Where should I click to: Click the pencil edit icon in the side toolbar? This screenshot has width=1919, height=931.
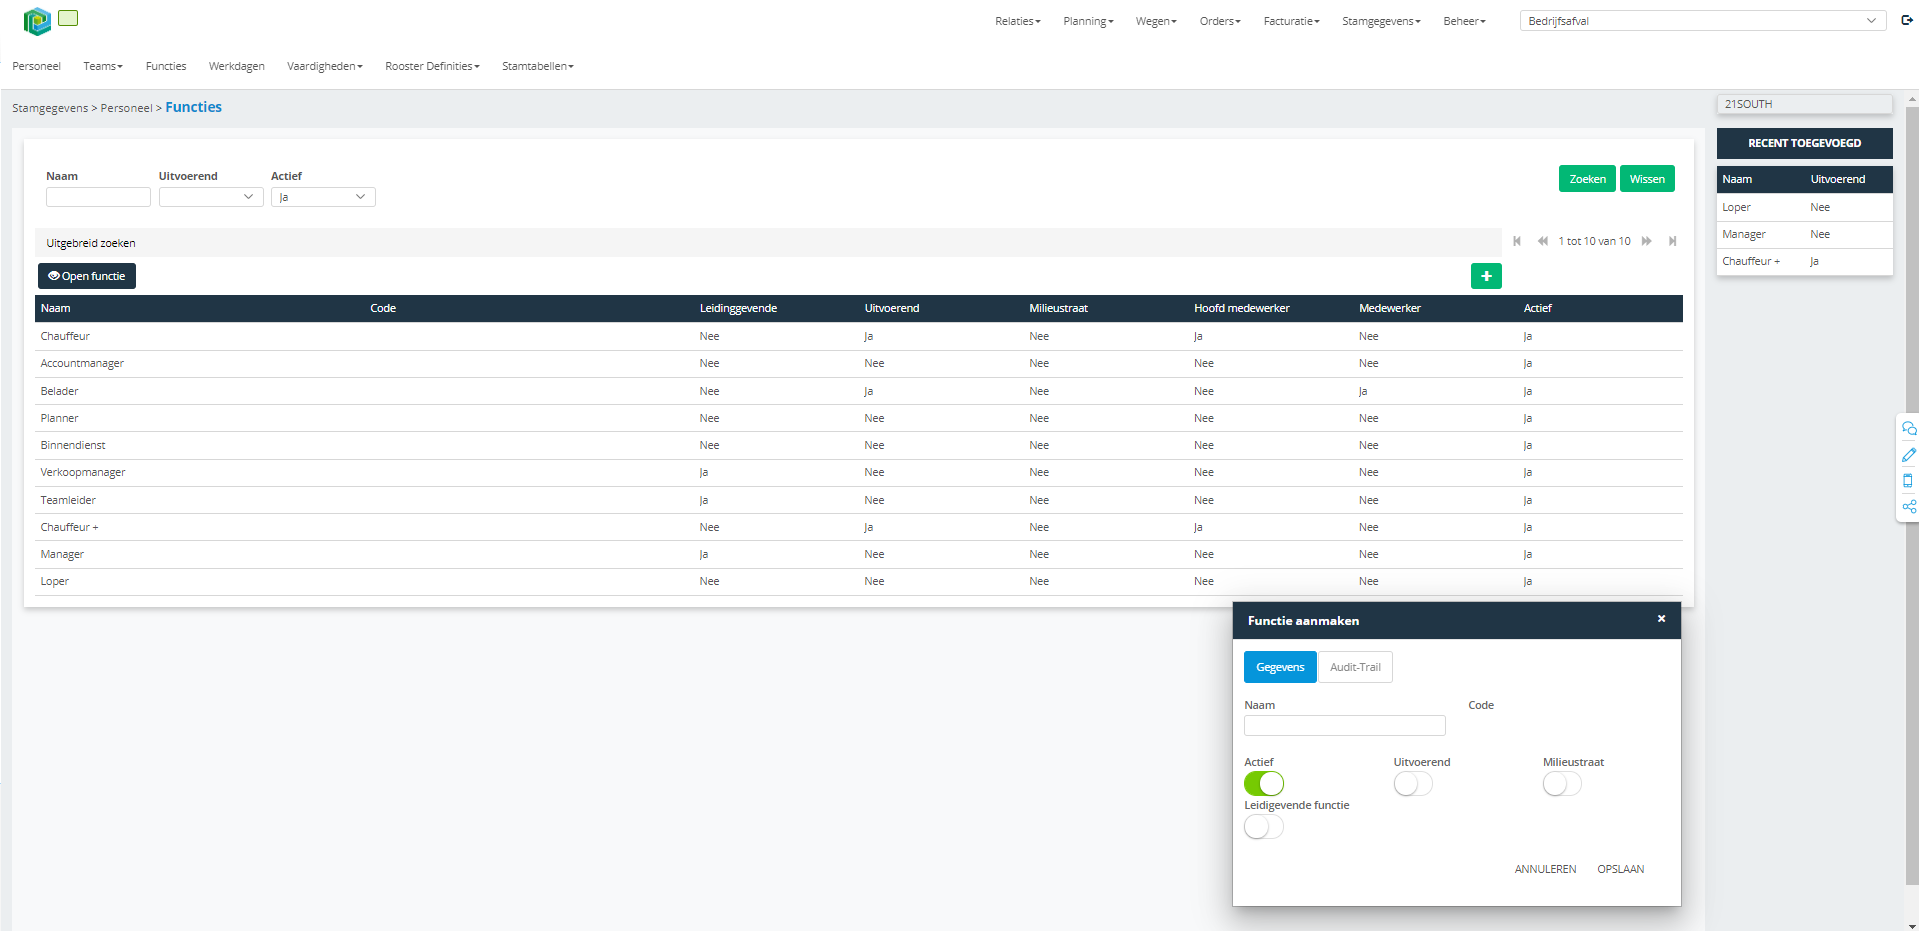click(x=1909, y=454)
